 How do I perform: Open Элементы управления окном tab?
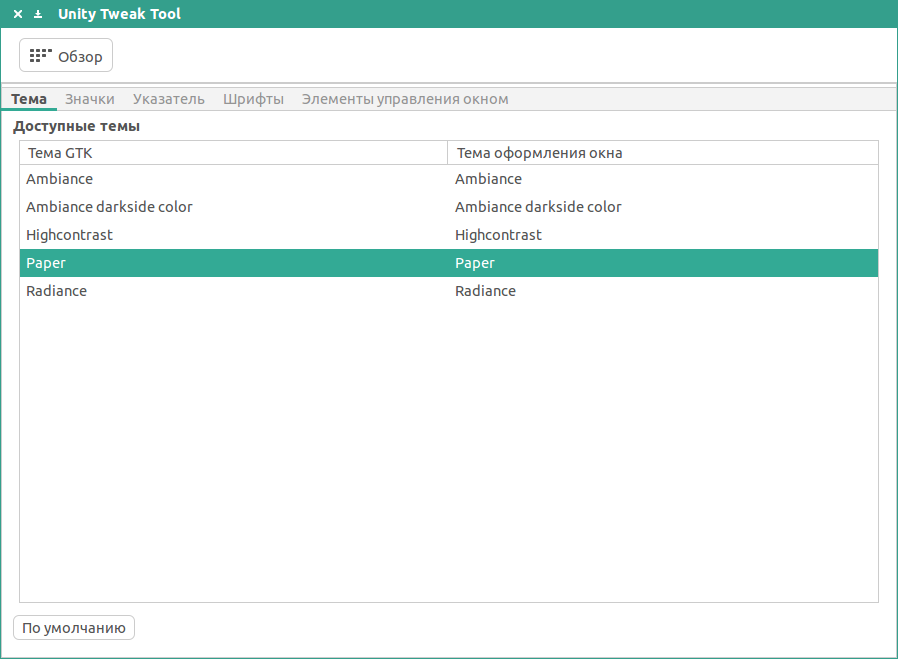(405, 99)
